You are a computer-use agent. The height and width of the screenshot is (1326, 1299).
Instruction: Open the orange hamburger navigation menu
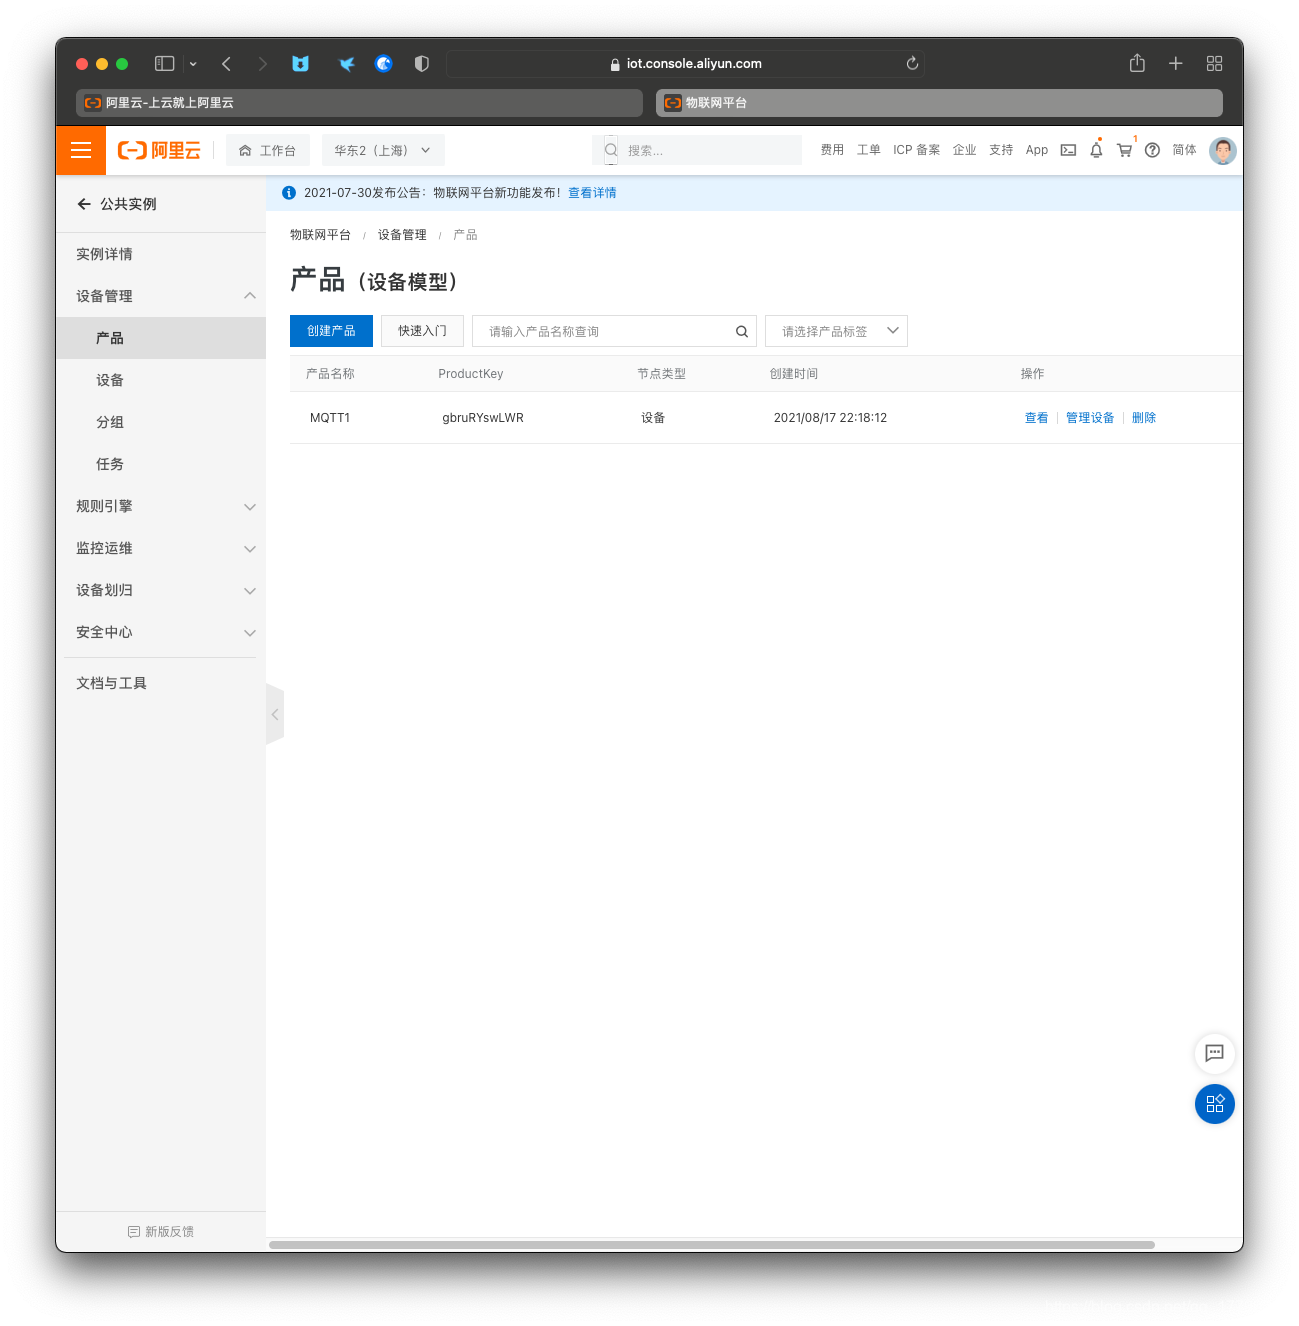pos(81,150)
